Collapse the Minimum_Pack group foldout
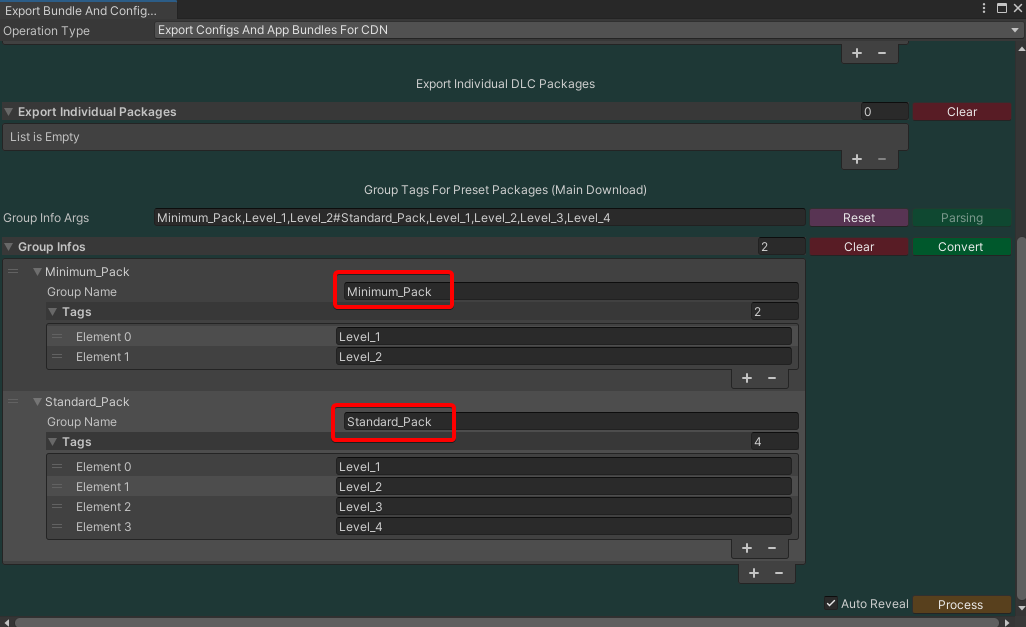Image resolution: width=1026 pixels, height=627 pixels. coord(37,272)
